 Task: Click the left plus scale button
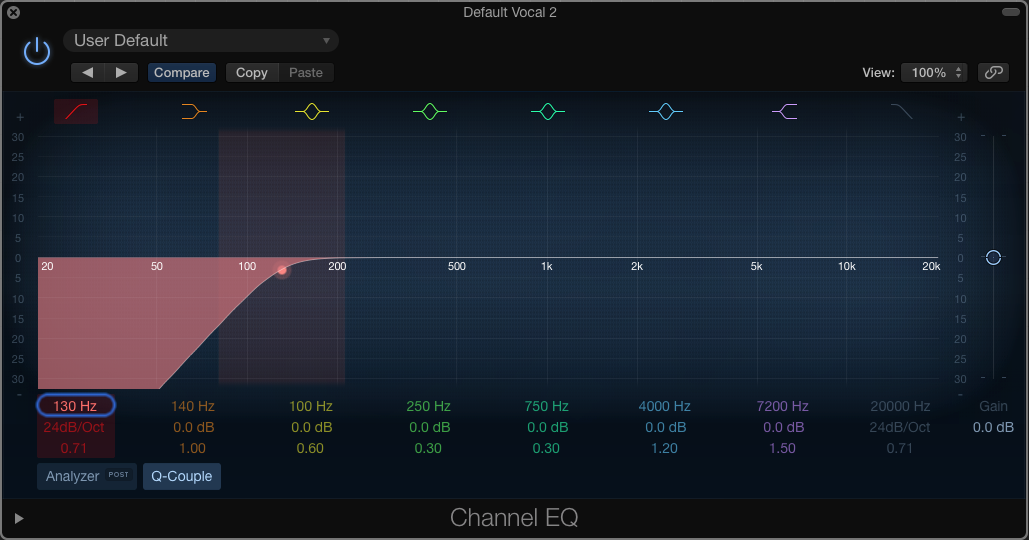point(20,117)
